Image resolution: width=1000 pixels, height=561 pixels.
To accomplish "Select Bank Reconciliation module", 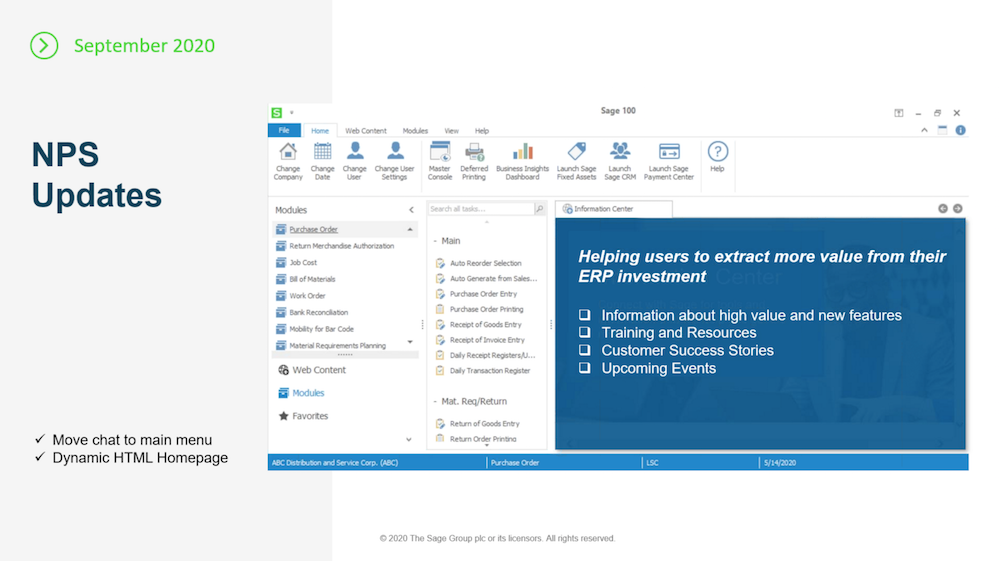I will coord(312,312).
